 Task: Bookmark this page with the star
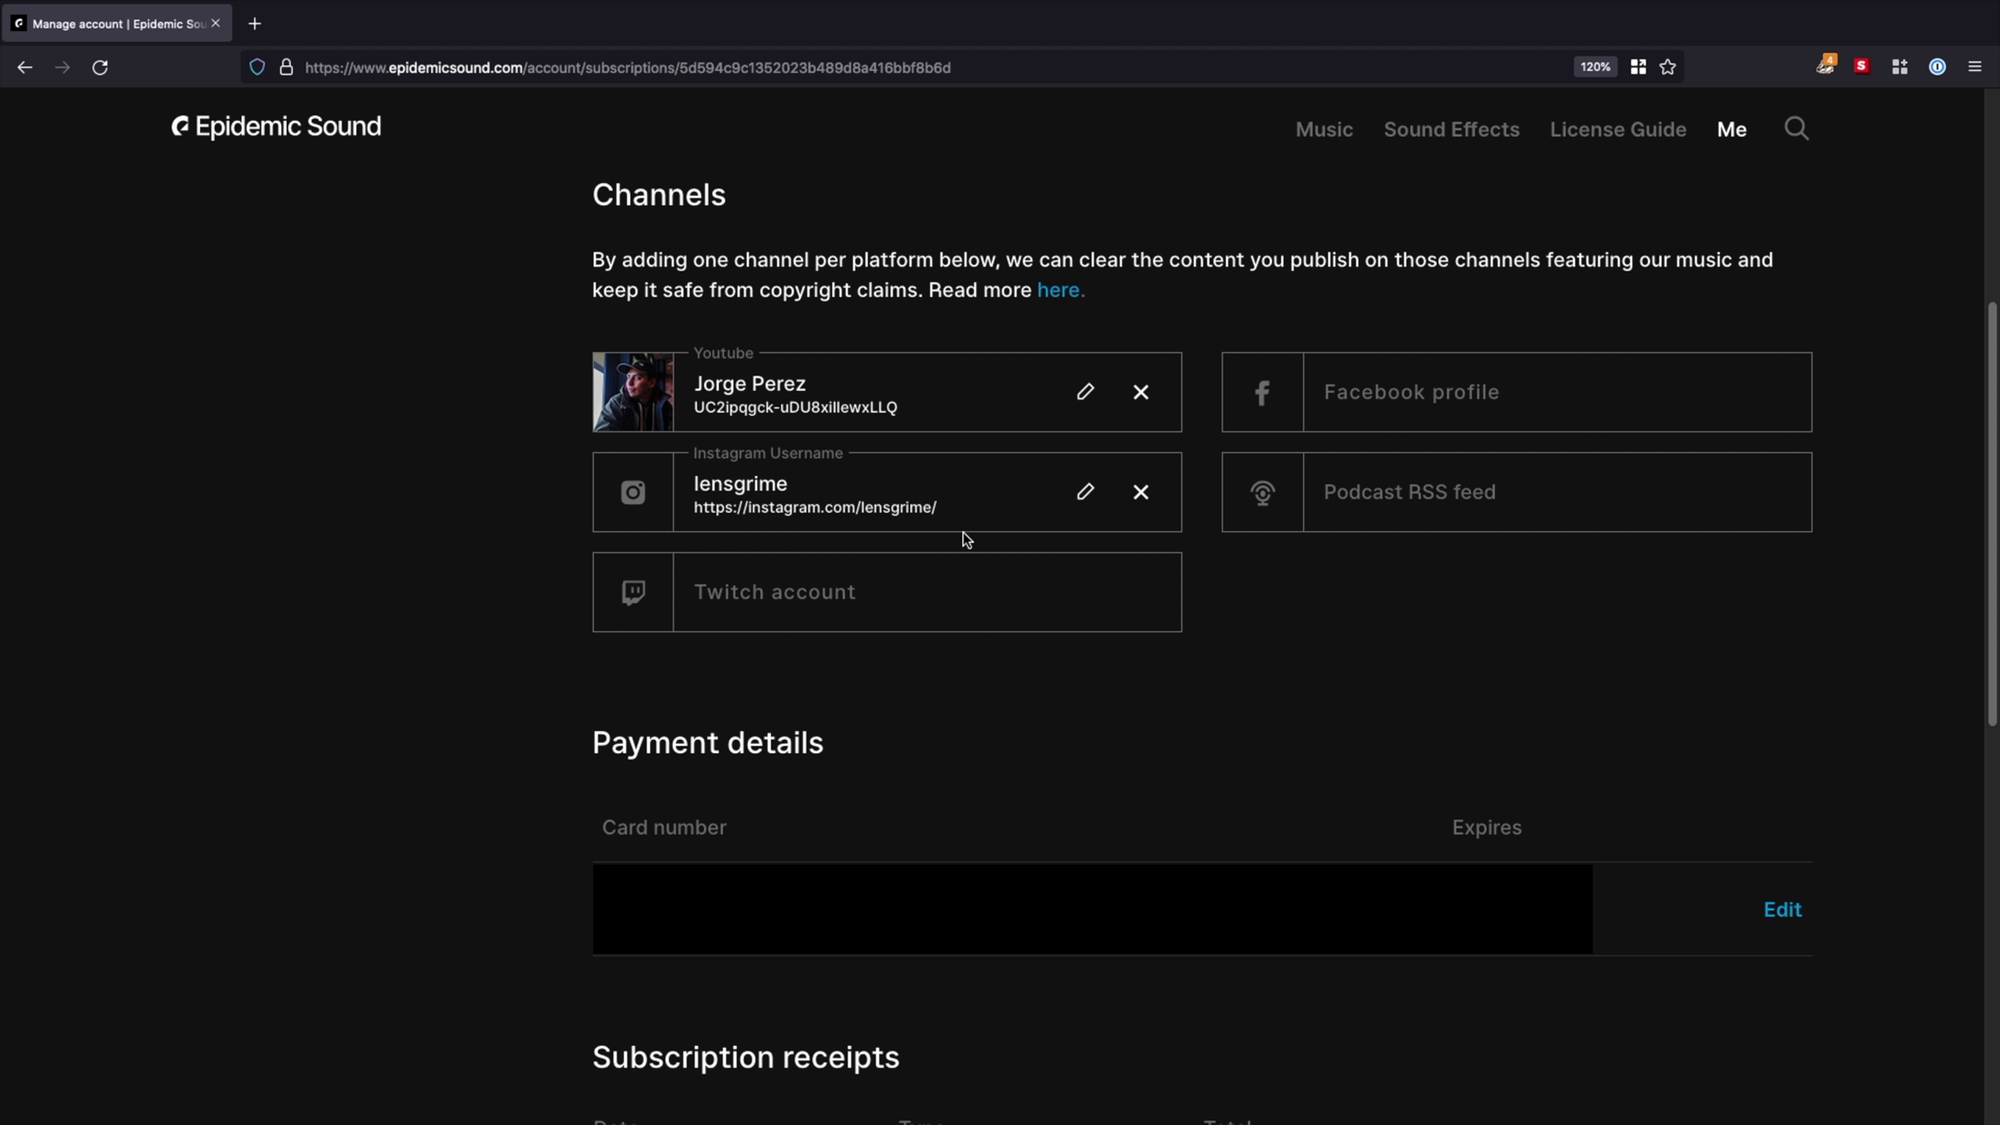point(1667,67)
